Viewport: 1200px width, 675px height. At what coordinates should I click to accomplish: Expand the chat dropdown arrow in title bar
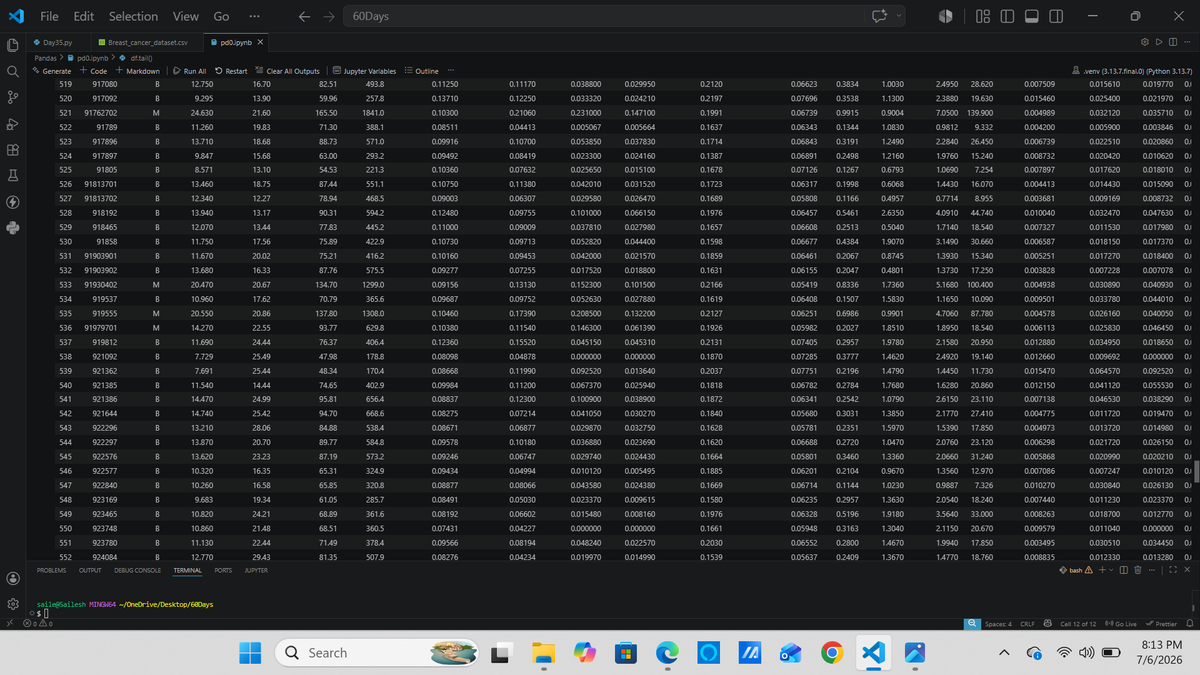pos(899,16)
